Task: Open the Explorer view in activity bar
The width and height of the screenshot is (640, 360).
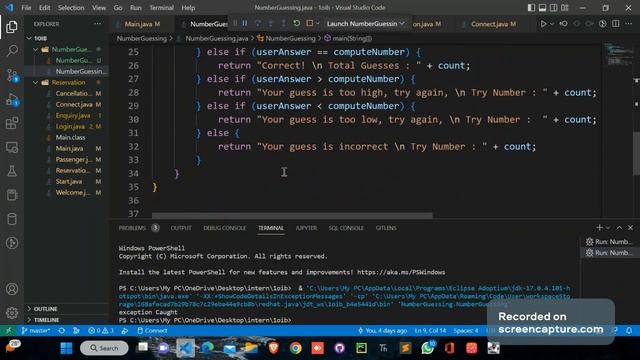Action: 12,27
